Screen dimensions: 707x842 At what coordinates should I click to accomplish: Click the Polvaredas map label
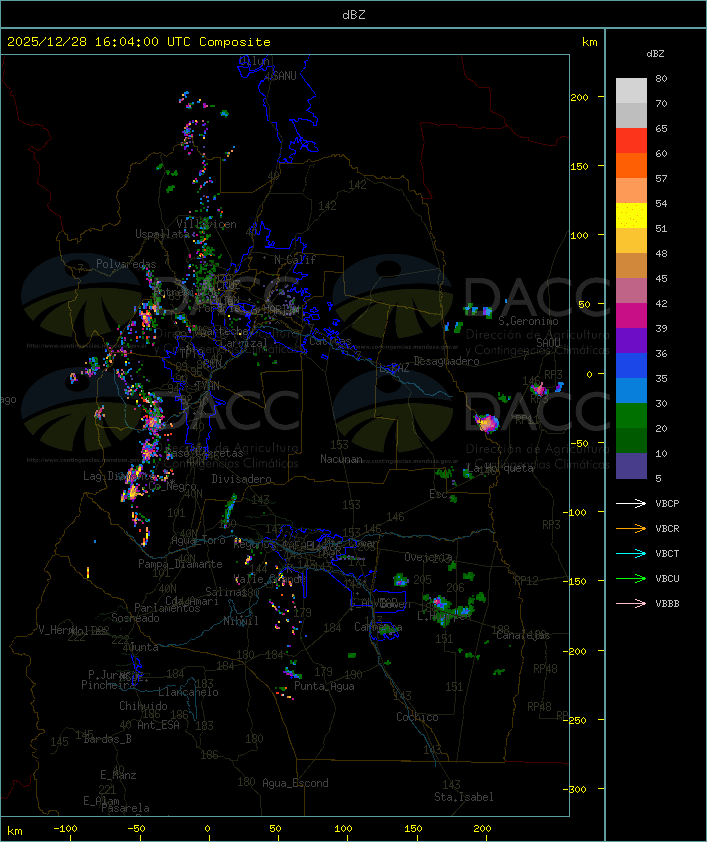pos(126,264)
